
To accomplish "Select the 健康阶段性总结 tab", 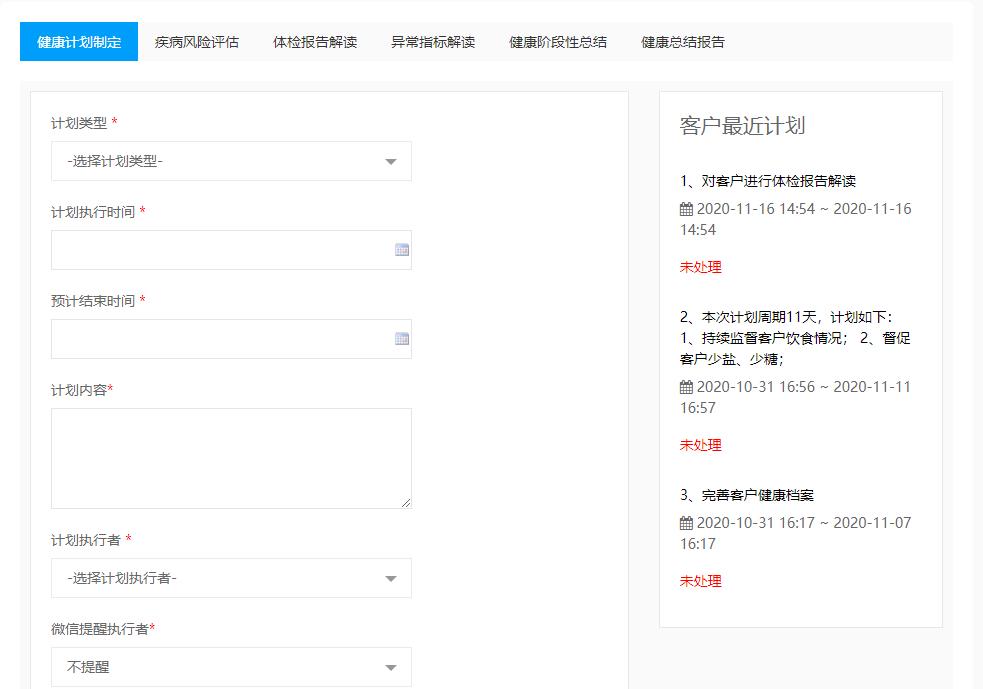I will (x=558, y=42).
